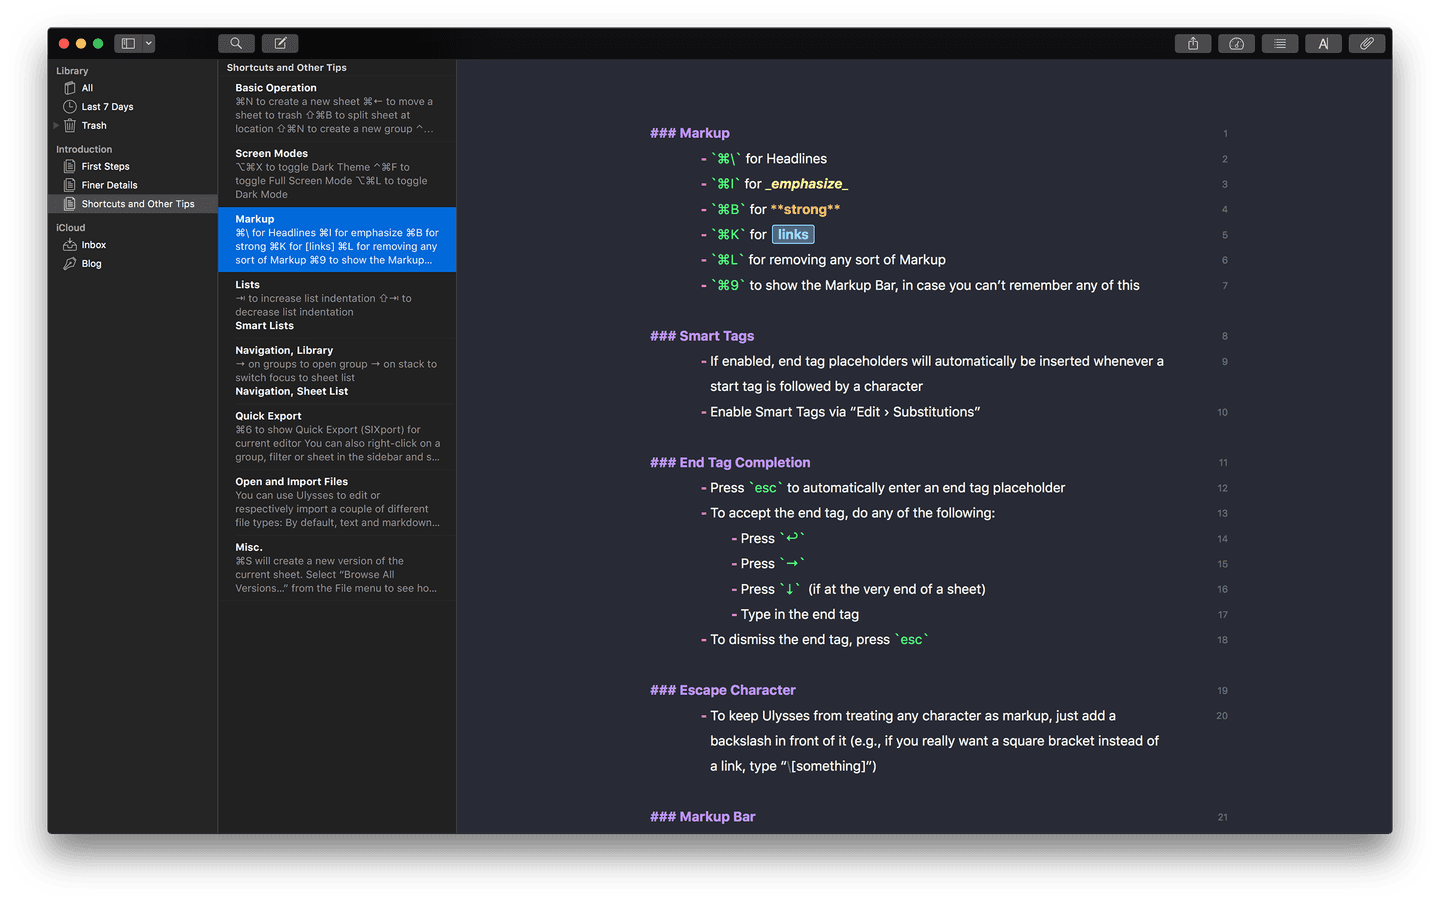Image resolution: width=1440 pixels, height=902 pixels.
Task: Select the Inbox under iCloud
Action: click(94, 244)
